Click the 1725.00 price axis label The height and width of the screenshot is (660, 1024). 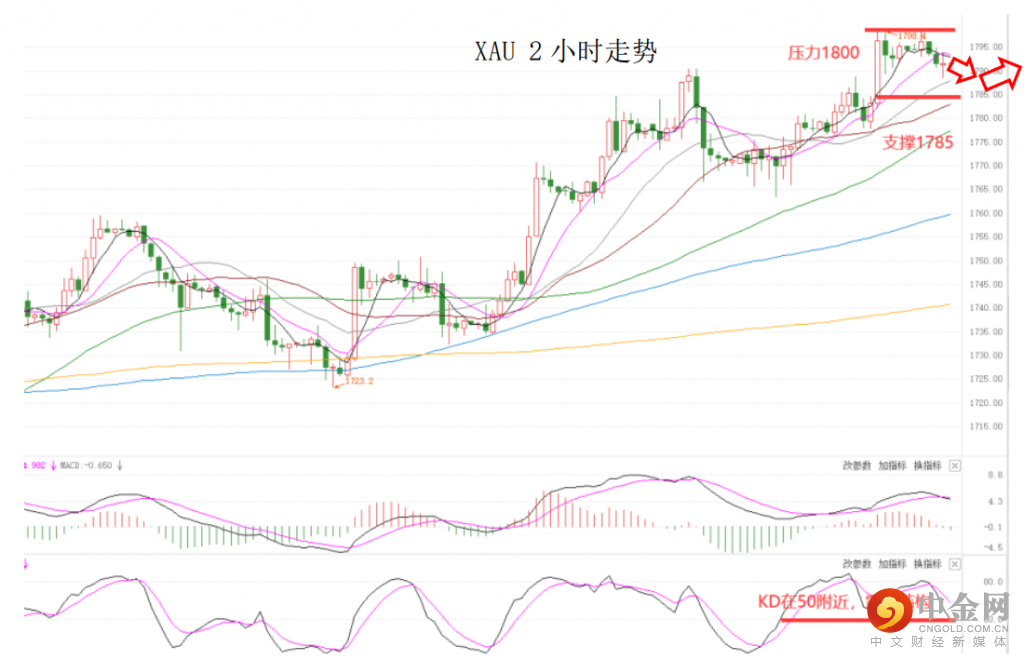click(986, 379)
